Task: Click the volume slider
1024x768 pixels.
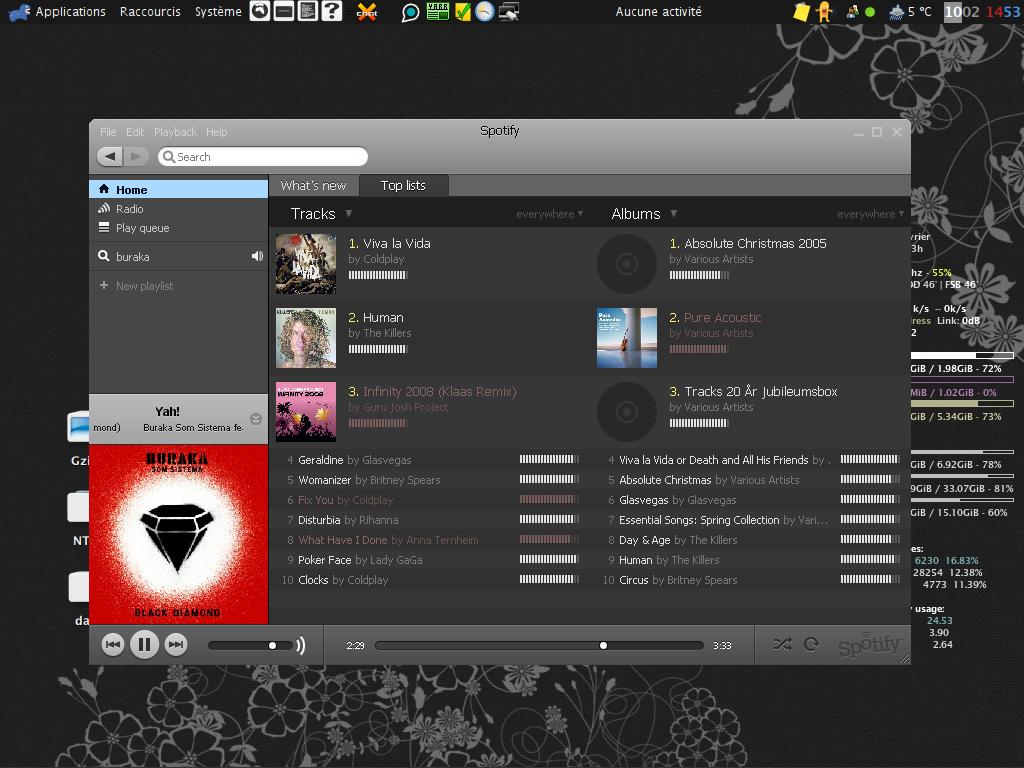Action: 250,645
